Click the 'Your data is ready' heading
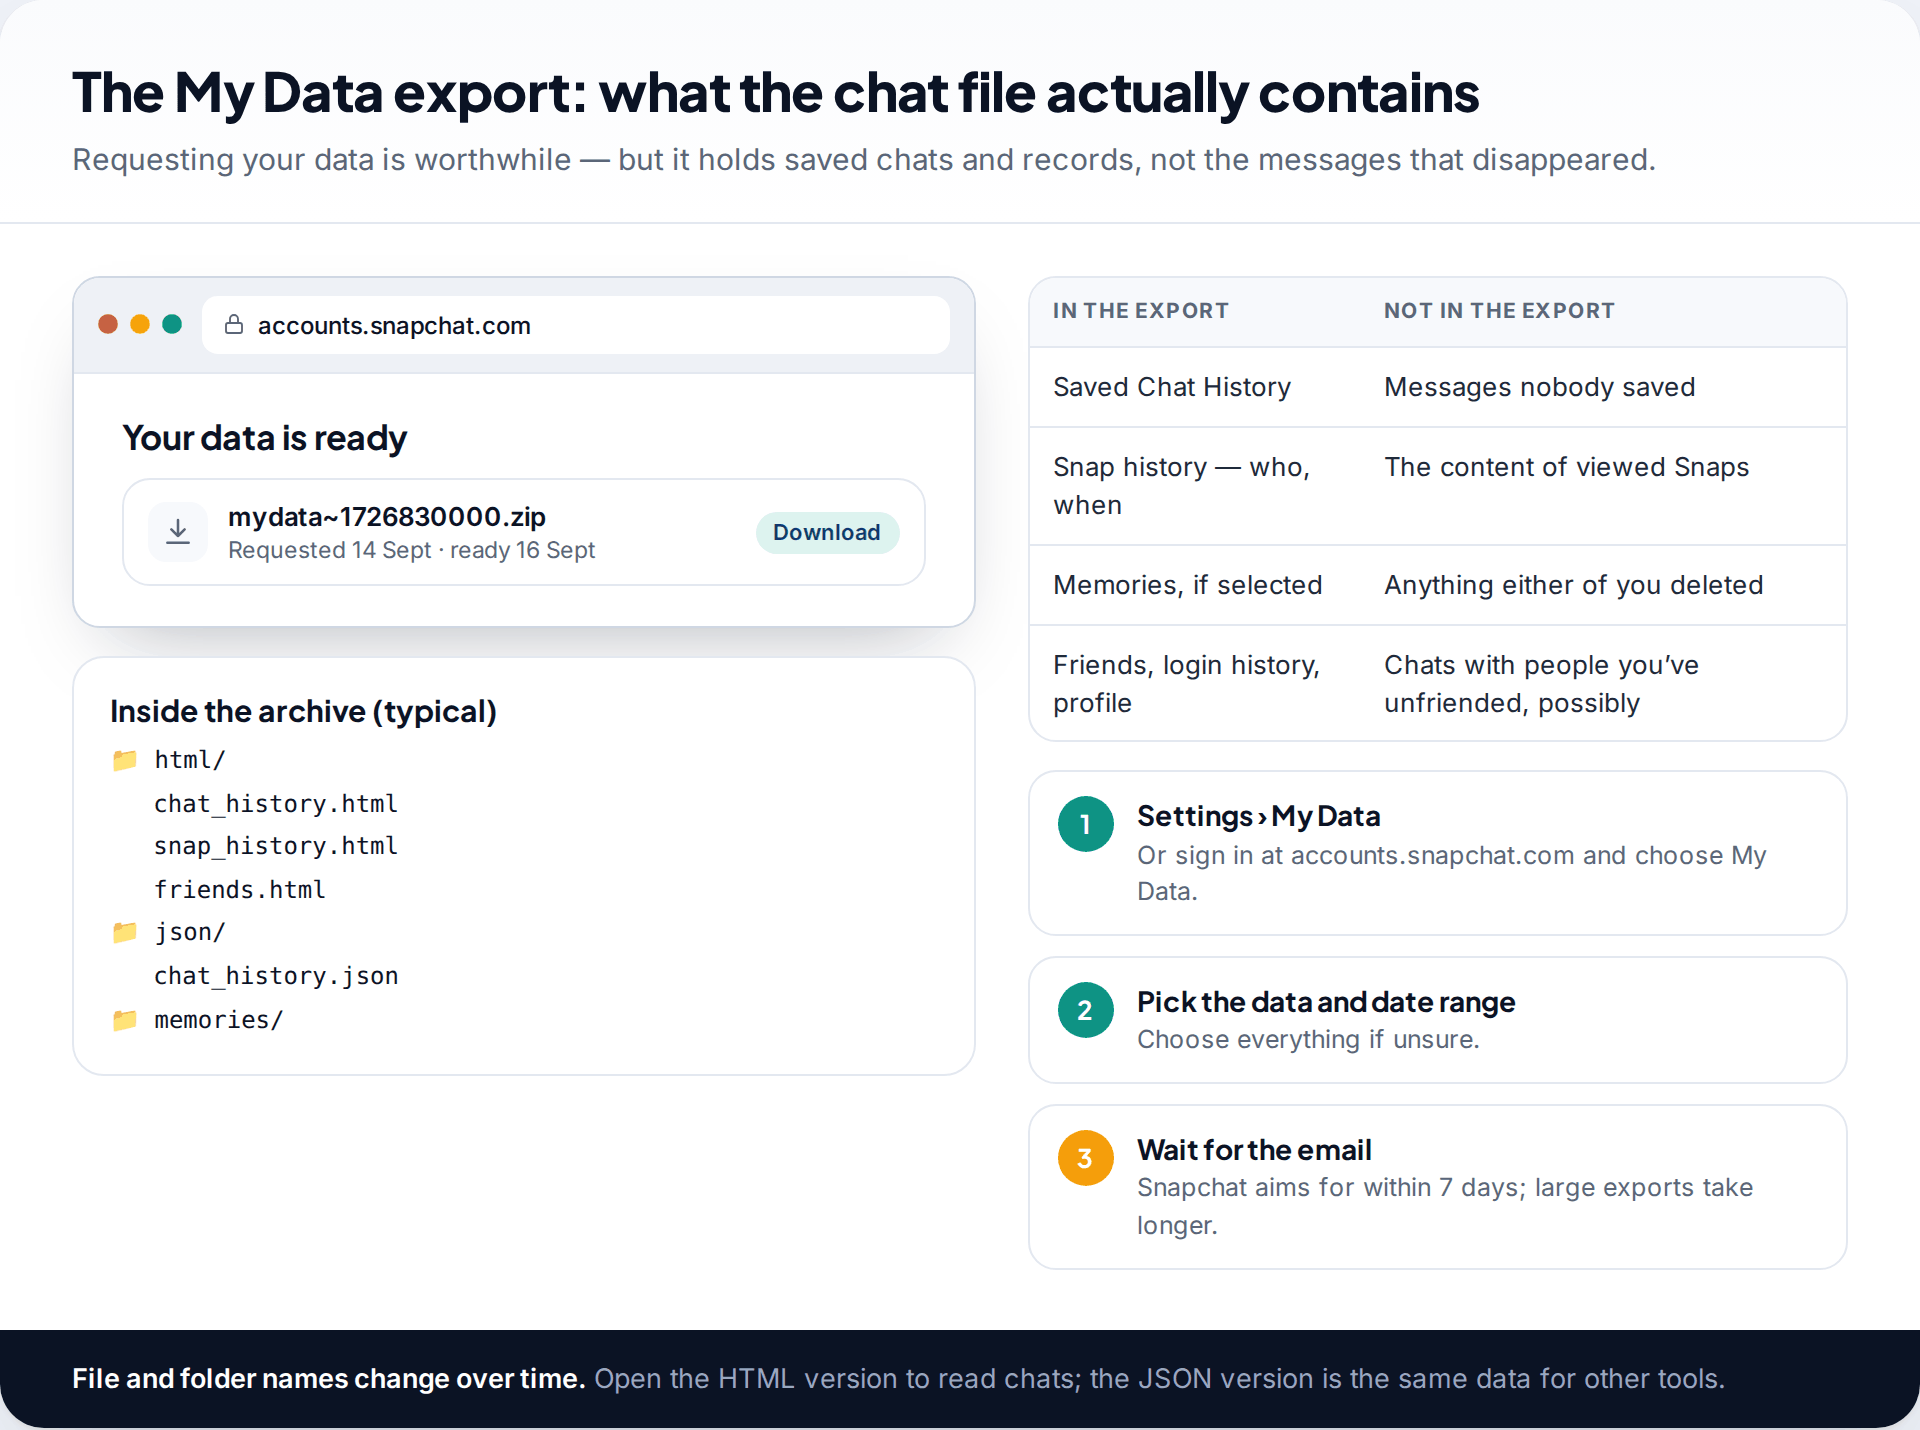The width and height of the screenshot is (1920, 1430). click(x=265, y=438)
